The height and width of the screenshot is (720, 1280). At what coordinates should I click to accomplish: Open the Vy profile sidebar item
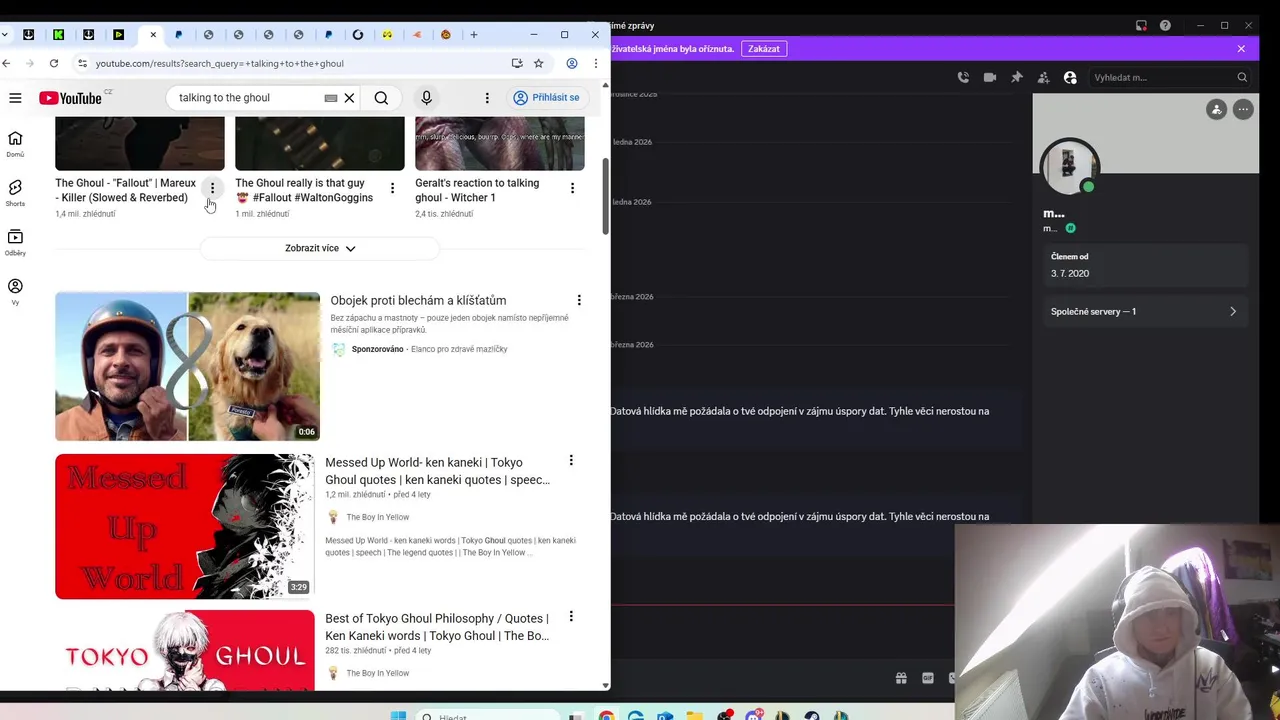tap(15, 292)
